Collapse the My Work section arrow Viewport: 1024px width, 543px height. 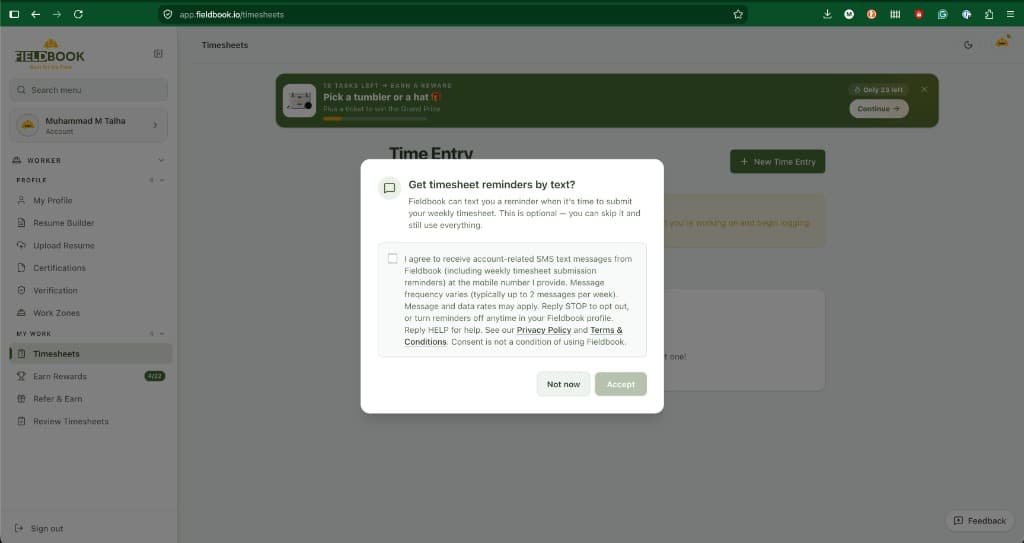[162, 333]
